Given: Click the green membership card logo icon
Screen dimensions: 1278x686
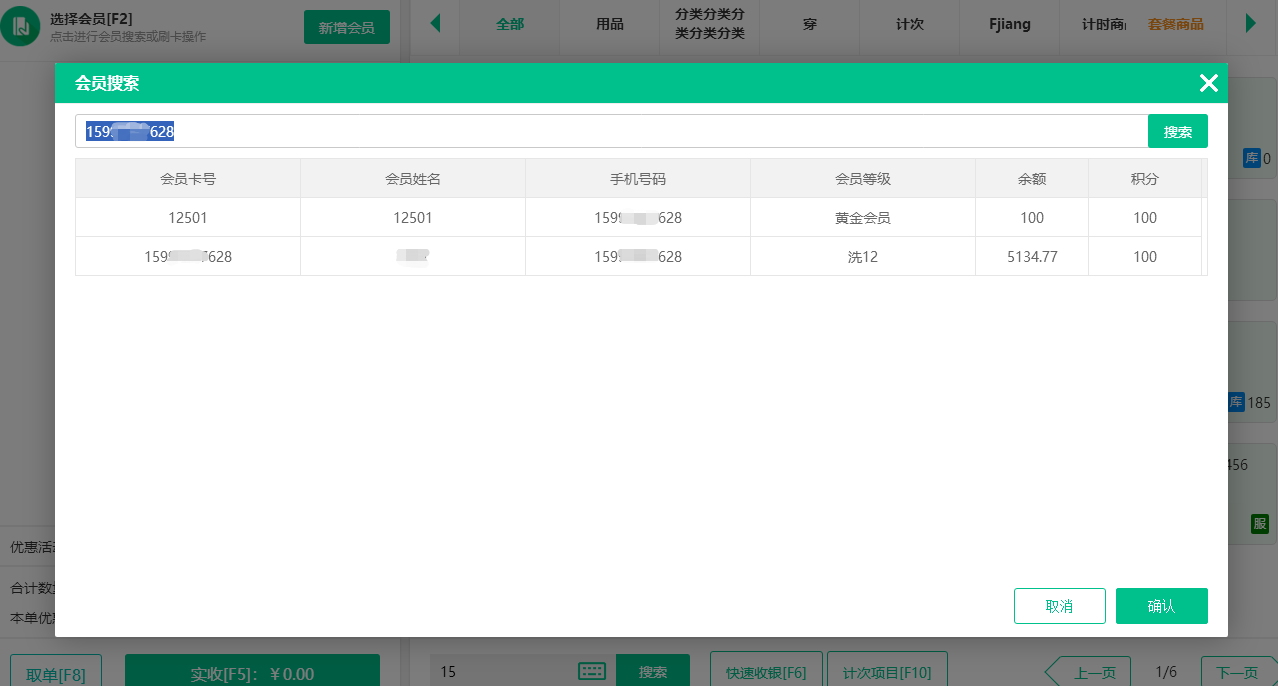Looking at the screenshot, I should point(22,23).
